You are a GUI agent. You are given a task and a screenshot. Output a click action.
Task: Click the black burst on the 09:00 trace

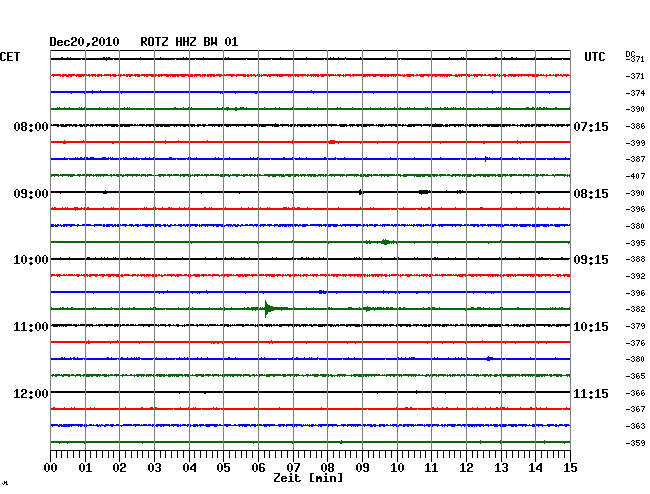click(x=424, y=192)
